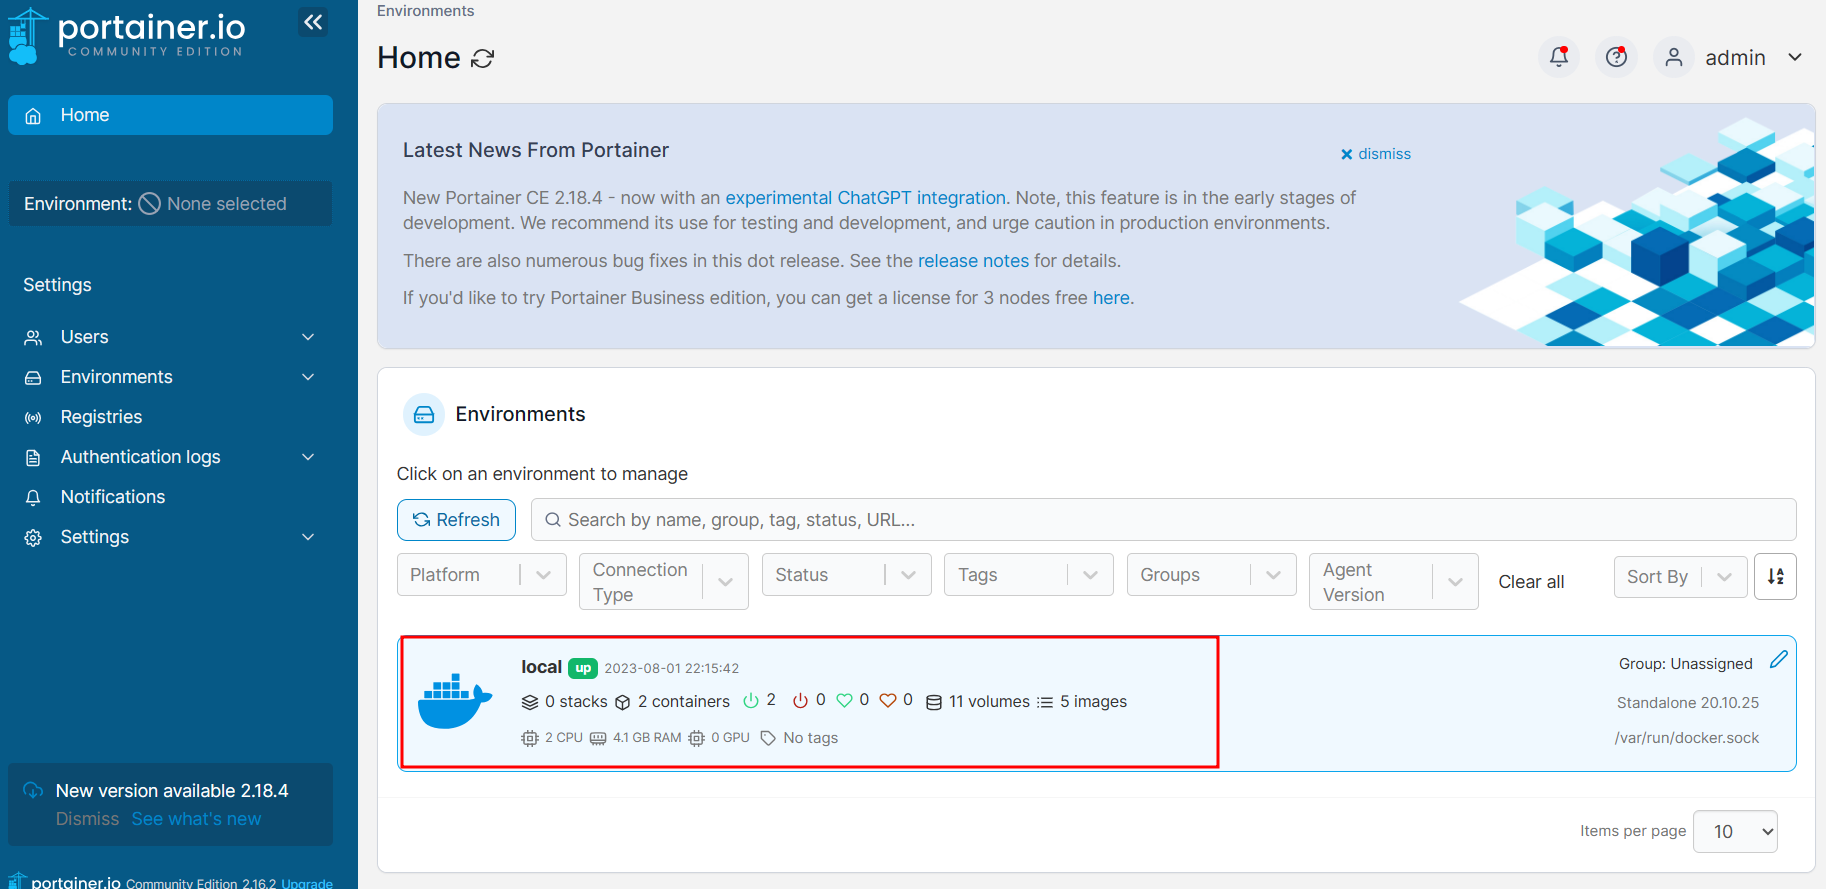Open the notifications bell icon
Image resolution: width=1826 pixels, height=889 pixels.
click(1559, 57)
